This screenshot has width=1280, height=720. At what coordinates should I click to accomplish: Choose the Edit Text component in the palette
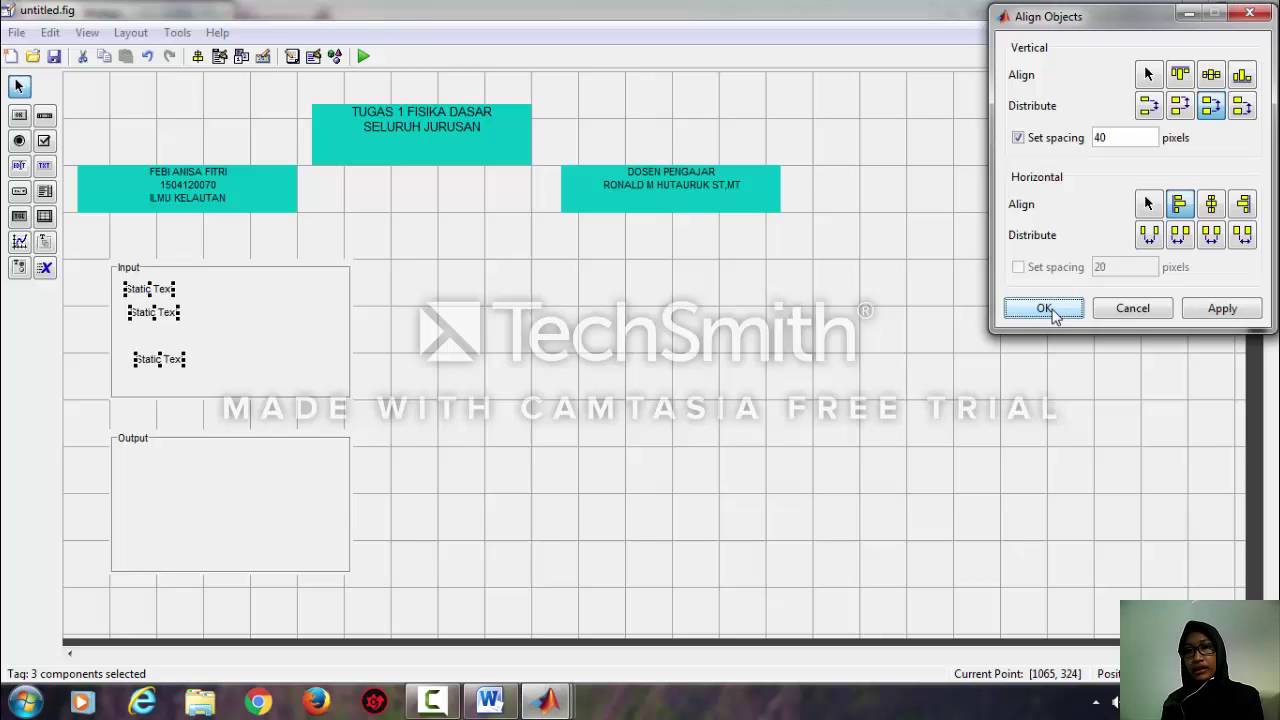pos(19,166)
